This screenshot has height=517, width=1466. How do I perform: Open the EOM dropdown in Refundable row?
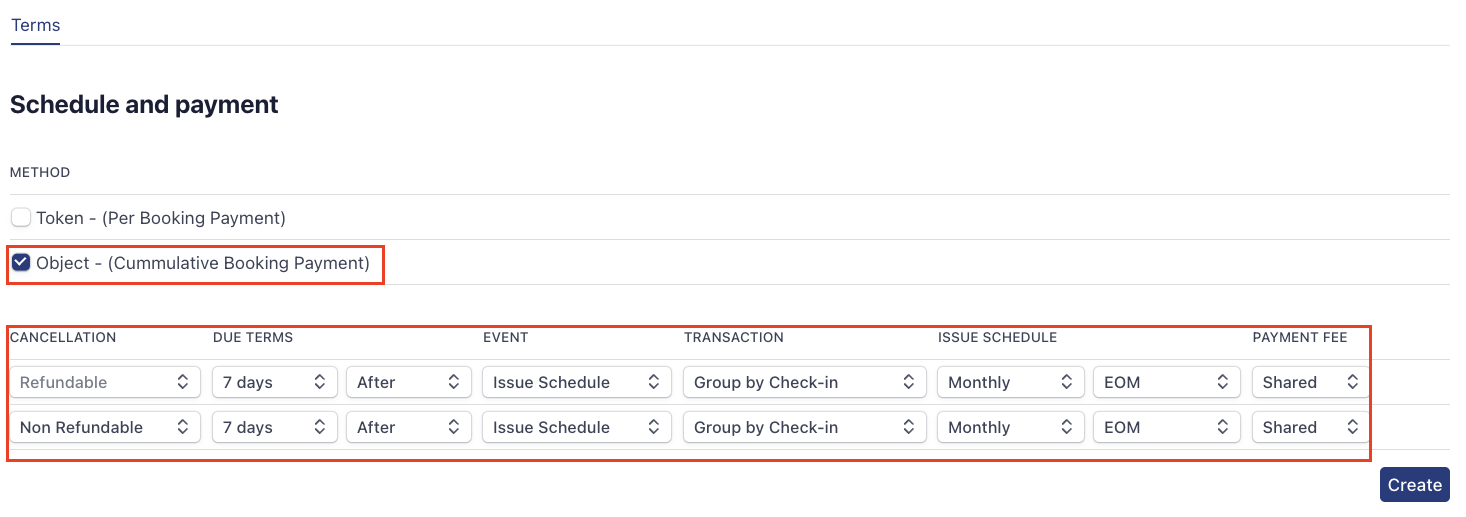tap(1166, 382)
